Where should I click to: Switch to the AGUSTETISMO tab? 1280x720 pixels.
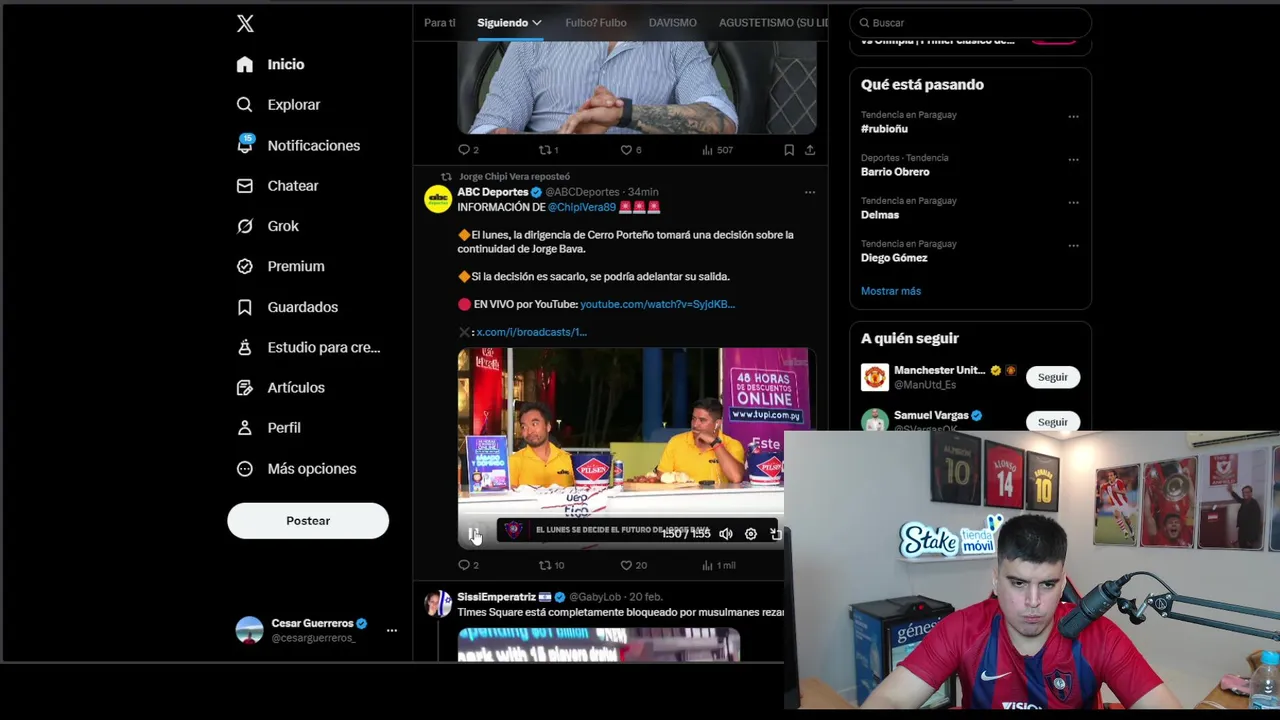click(773, 23)
